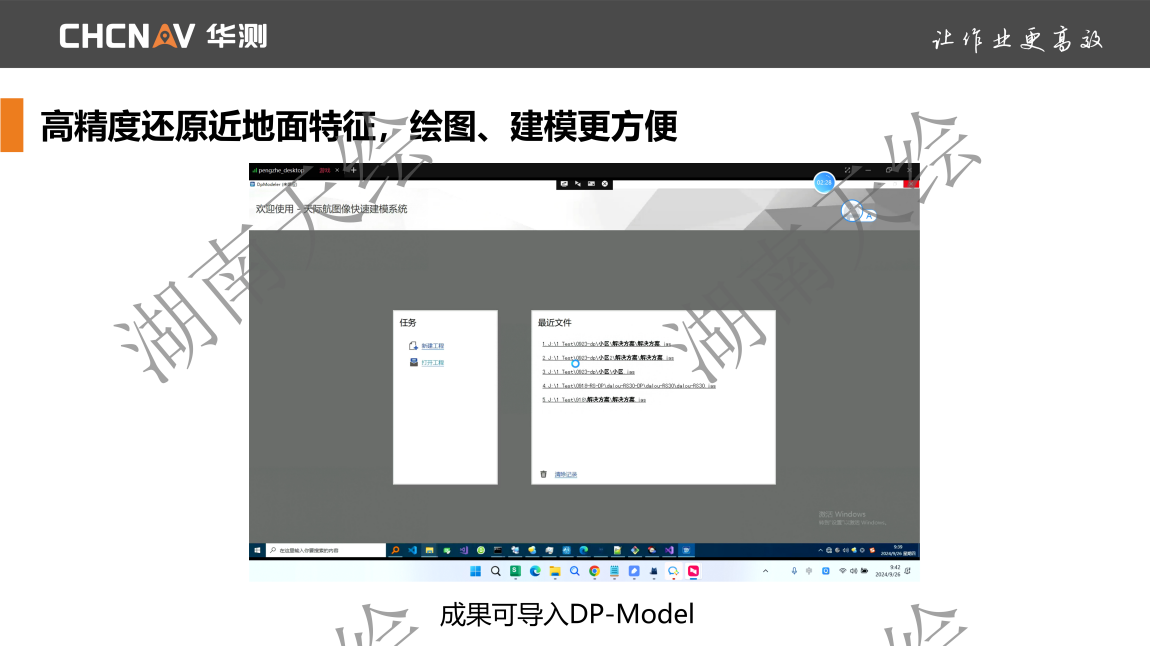Open Google Chrome from the outer taskbar
1150x646 pixels.
(x=594, y=571)
